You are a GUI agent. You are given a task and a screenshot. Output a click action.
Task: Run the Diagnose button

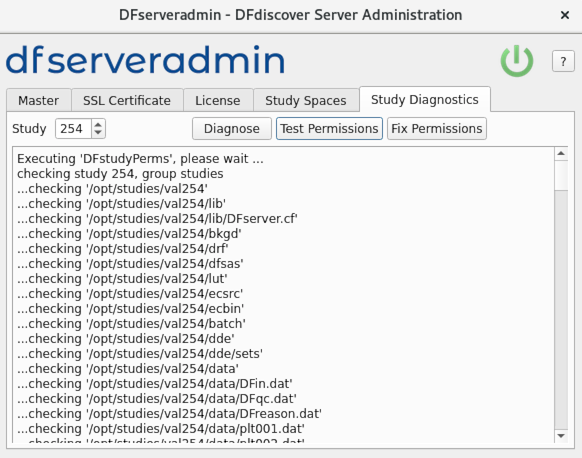click(x=232, y=129)
